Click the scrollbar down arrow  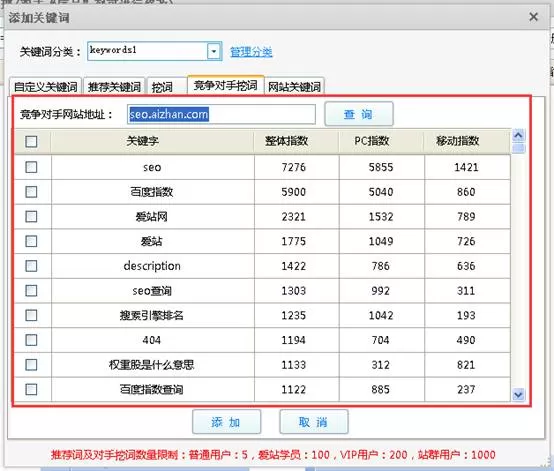coord(518,394)
